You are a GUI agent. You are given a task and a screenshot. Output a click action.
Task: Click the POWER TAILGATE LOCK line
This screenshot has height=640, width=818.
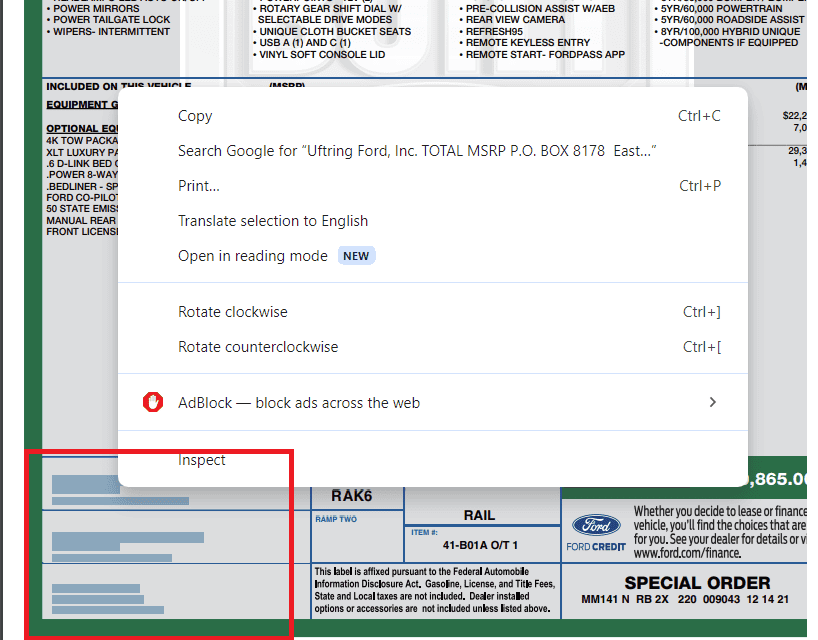tap(111, 20)
